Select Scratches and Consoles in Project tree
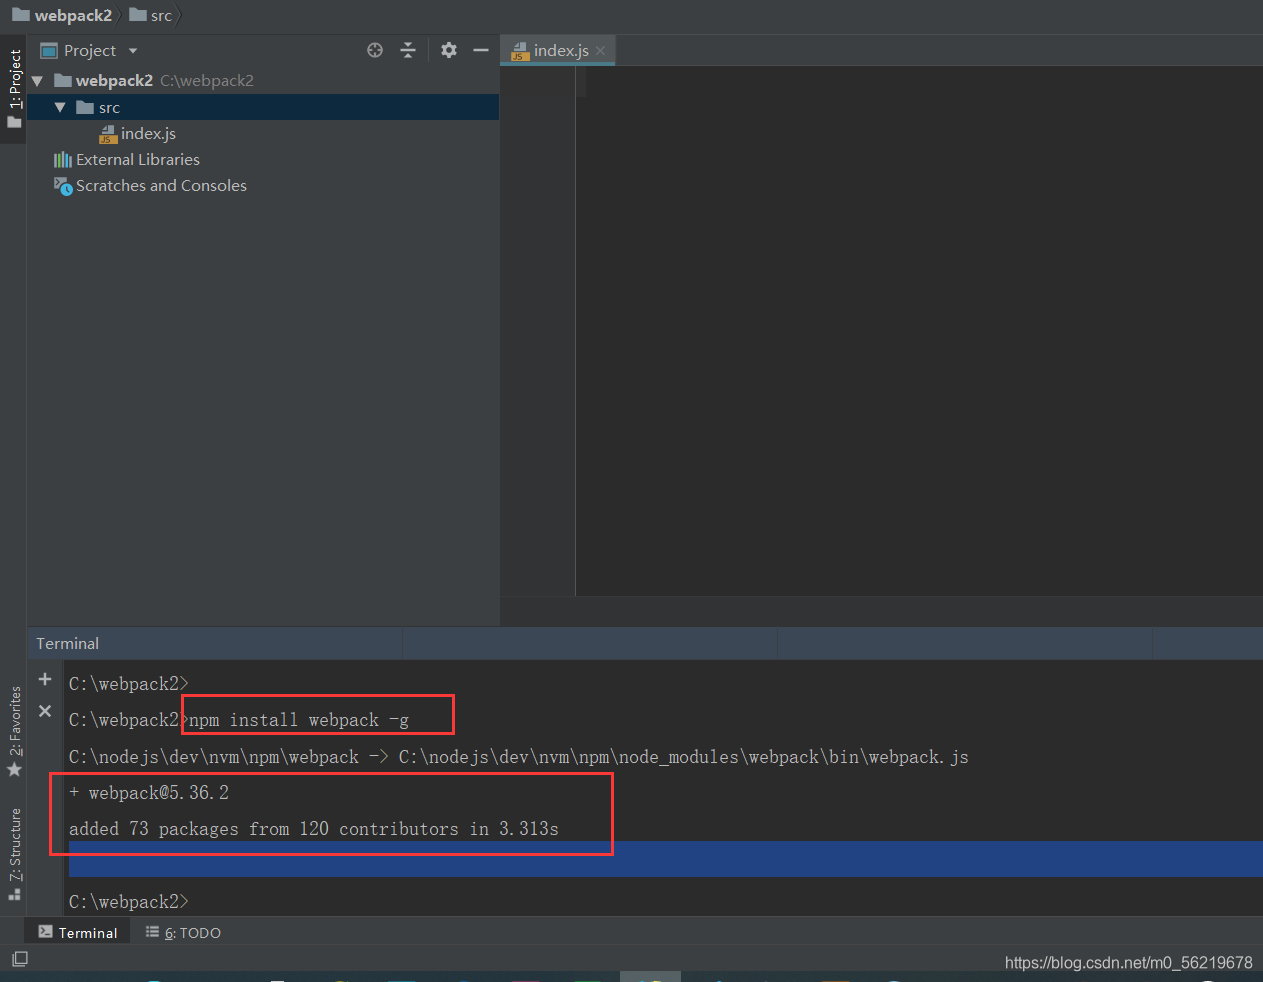Screen dimensions: 1263x982 click(x=160, y=185)
